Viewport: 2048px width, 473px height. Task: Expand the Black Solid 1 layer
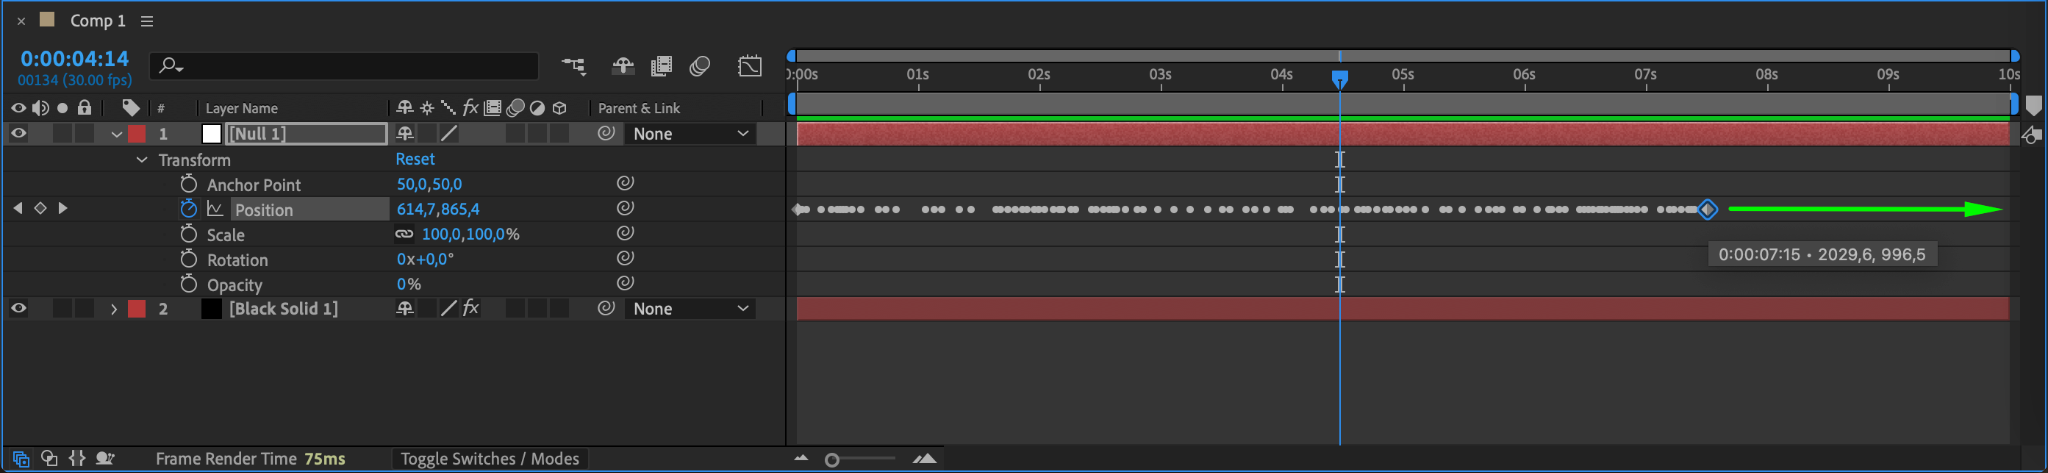click(114, 309)
